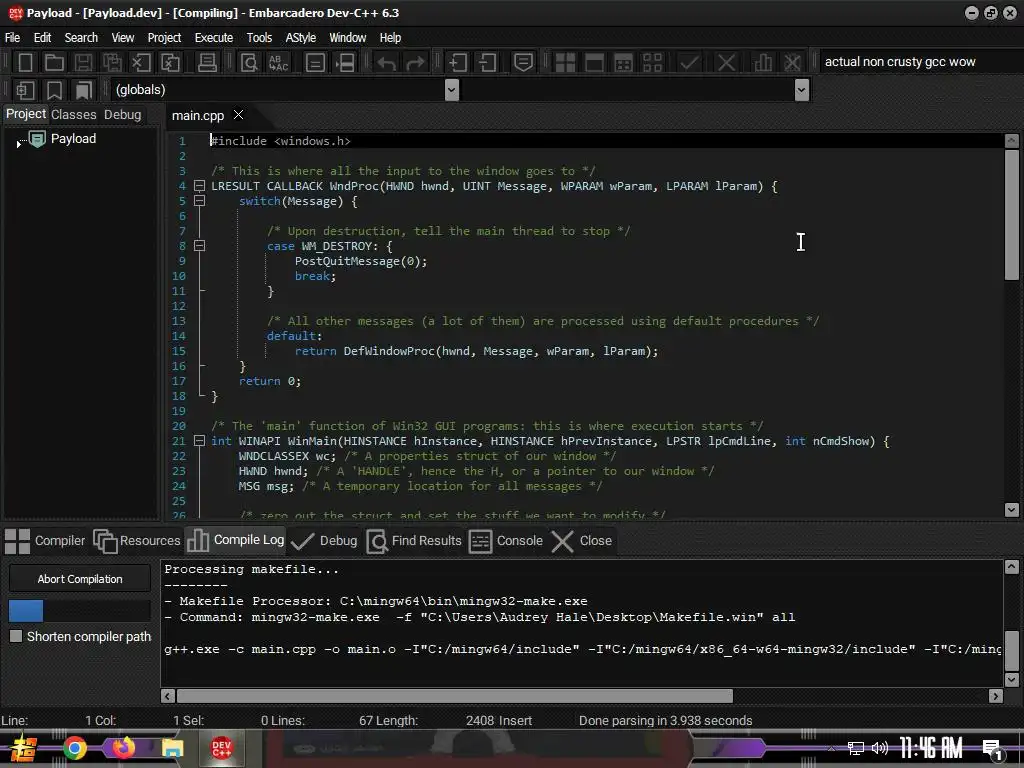Click the New file toolbar icon
This screenshot has height=768, width=1024.
(25, 62)
